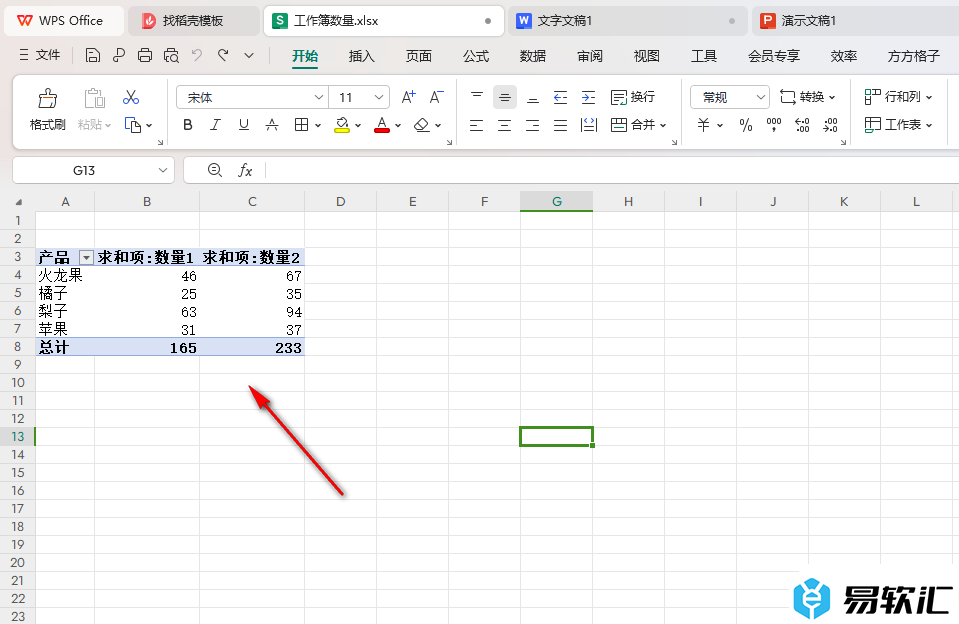The height and width of the screenshot is (624, 959).
Task: Open the 找稻壳模板 tab
Action: pyautogui.click(x=193, y=21)
